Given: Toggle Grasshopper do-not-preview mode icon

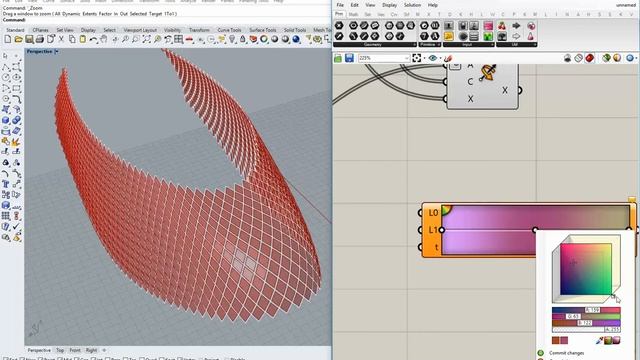Looking at the screenshot, I should click(x=567, y=58).
